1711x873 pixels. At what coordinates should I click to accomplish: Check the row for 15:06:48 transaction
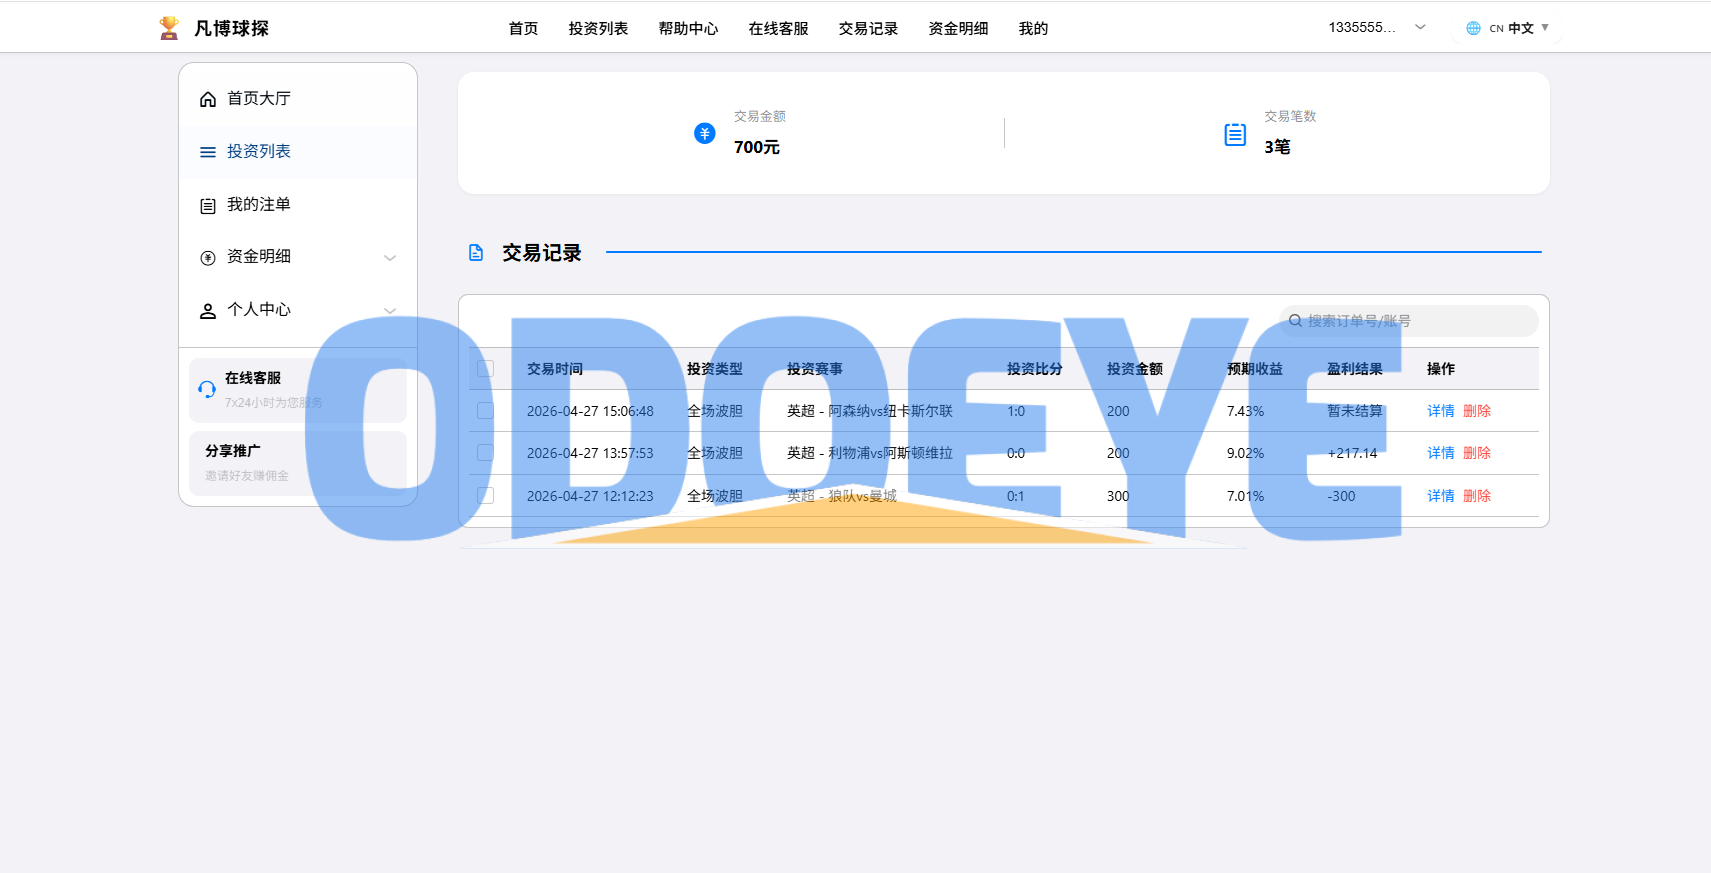pos(485,411)
